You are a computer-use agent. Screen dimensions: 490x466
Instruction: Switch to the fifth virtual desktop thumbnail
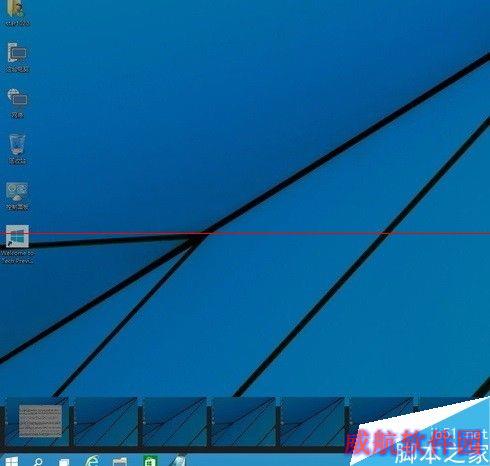312,422
